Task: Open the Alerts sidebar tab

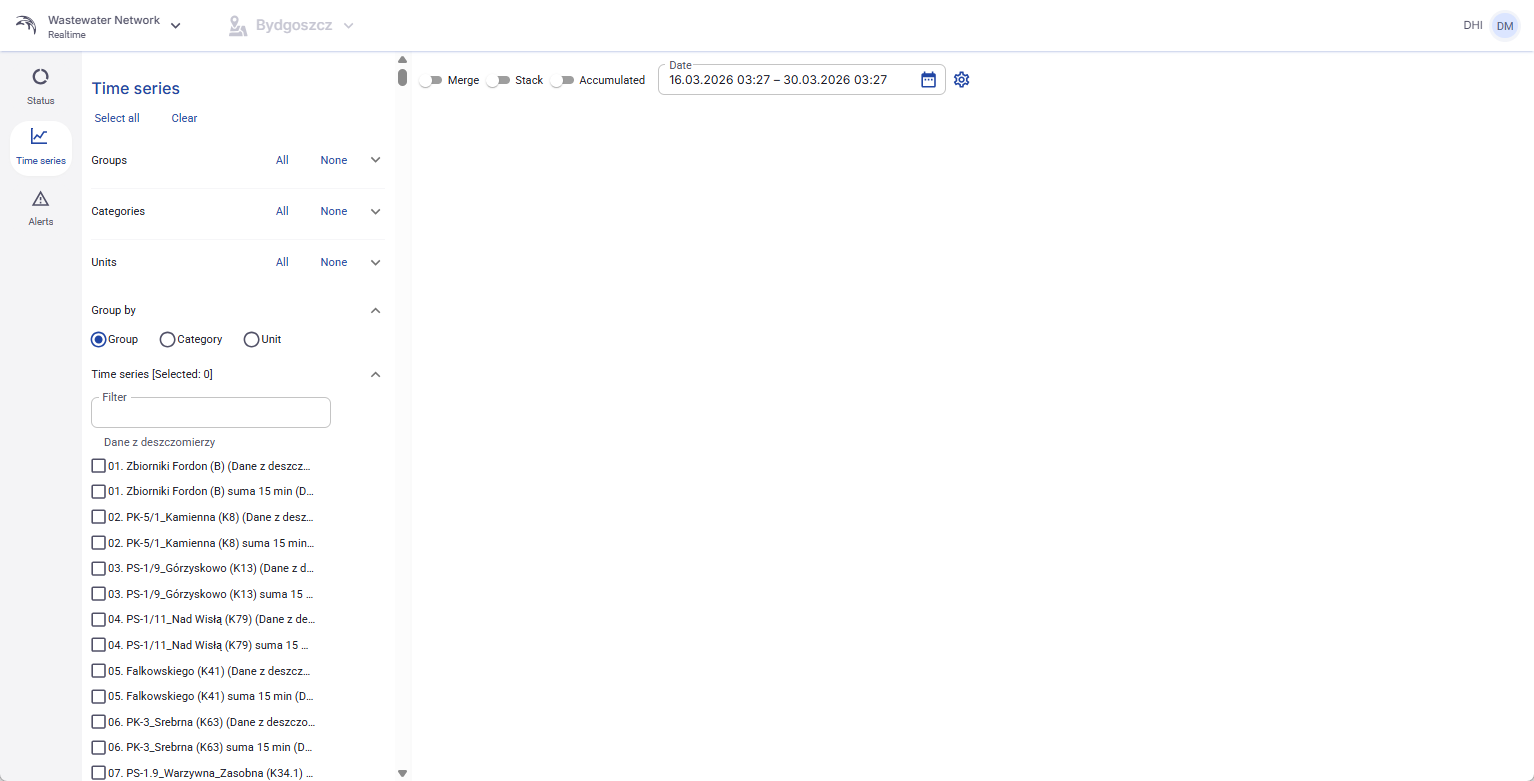Action: [x=41, y=208]
